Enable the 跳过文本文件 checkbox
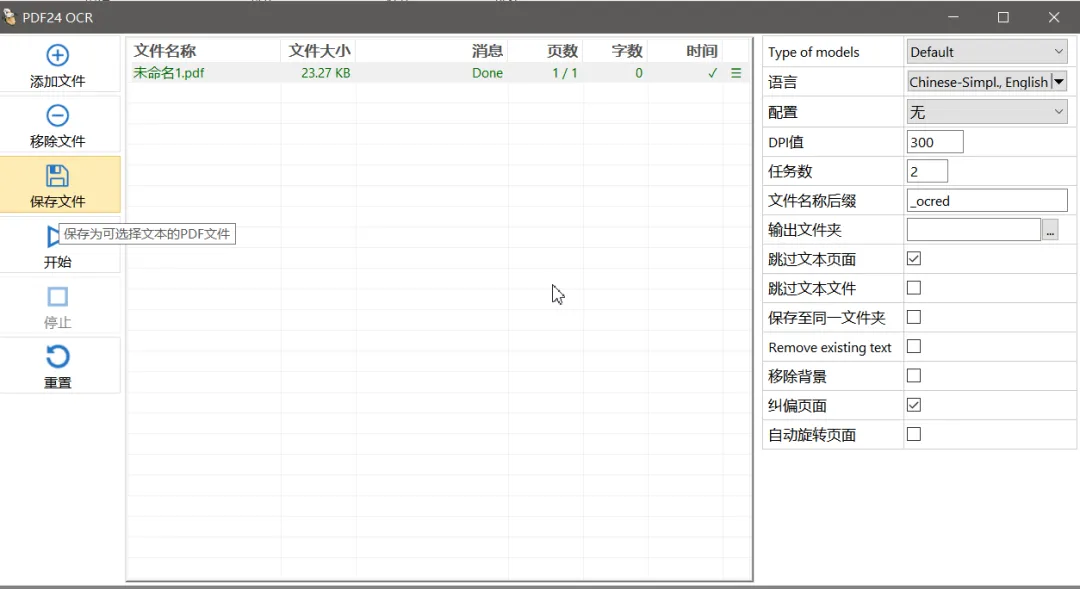1080x589 pixels. [914, 288]
